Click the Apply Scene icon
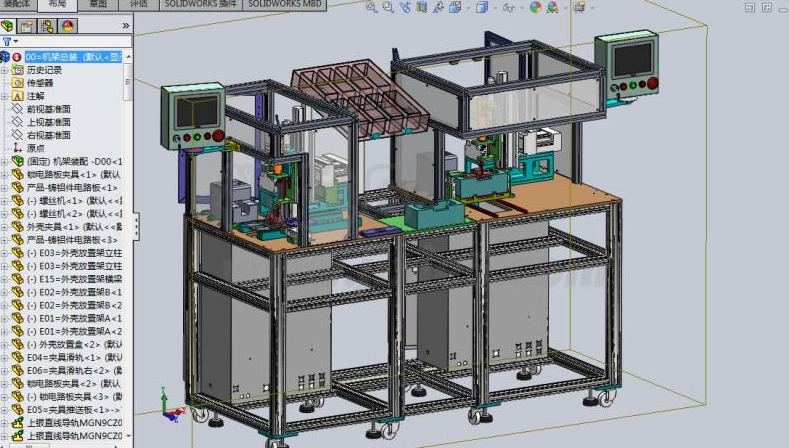 pyautogui.click(x=553, y=7)
